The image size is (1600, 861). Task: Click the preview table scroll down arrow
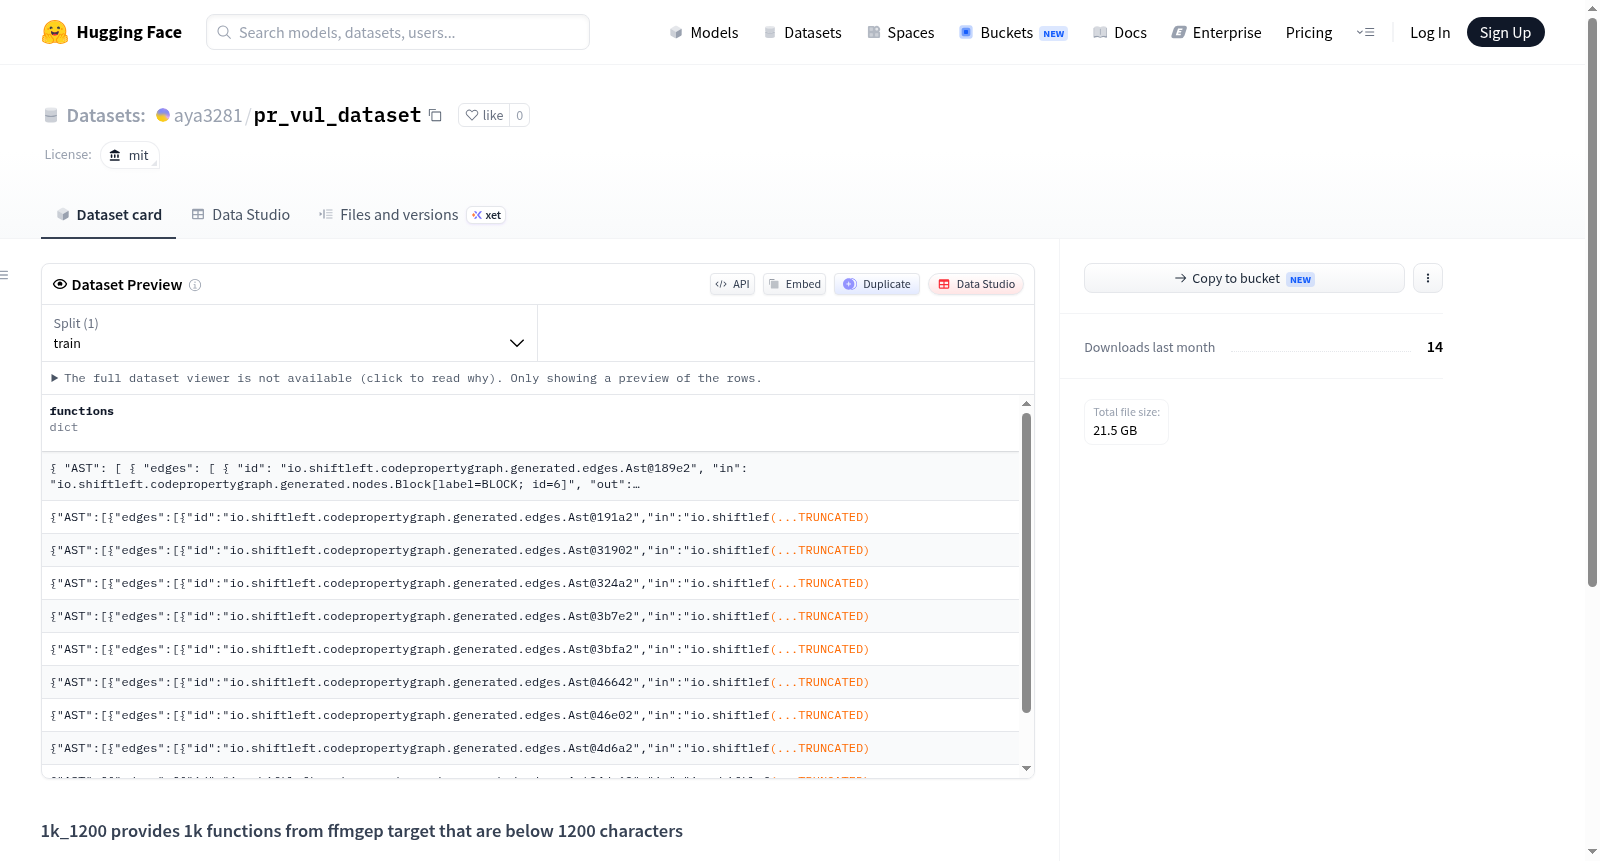pos(1026,768)
